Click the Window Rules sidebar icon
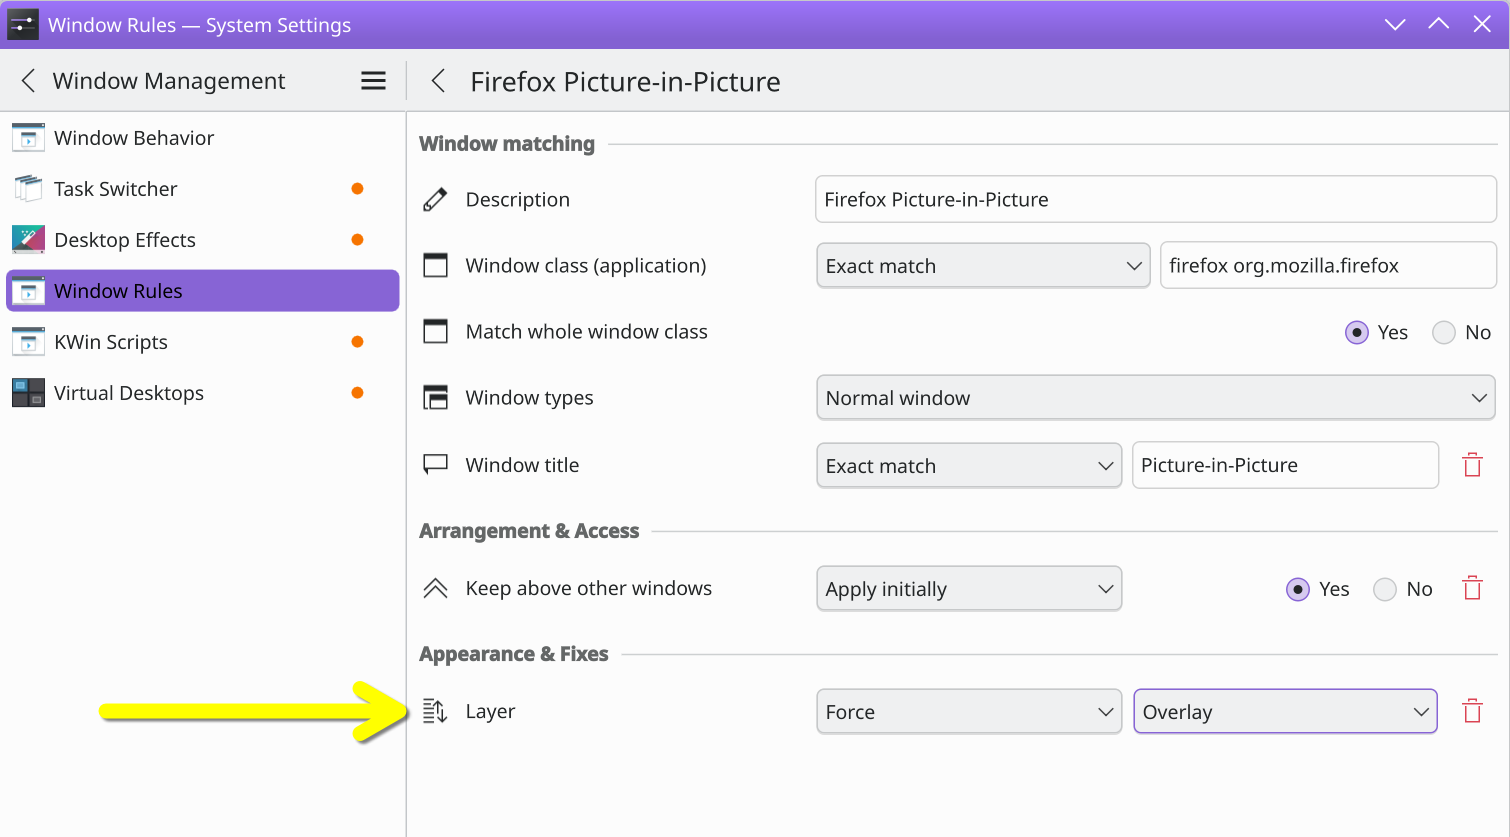This screenshot has height=837, width=1510. pos(28,291)
